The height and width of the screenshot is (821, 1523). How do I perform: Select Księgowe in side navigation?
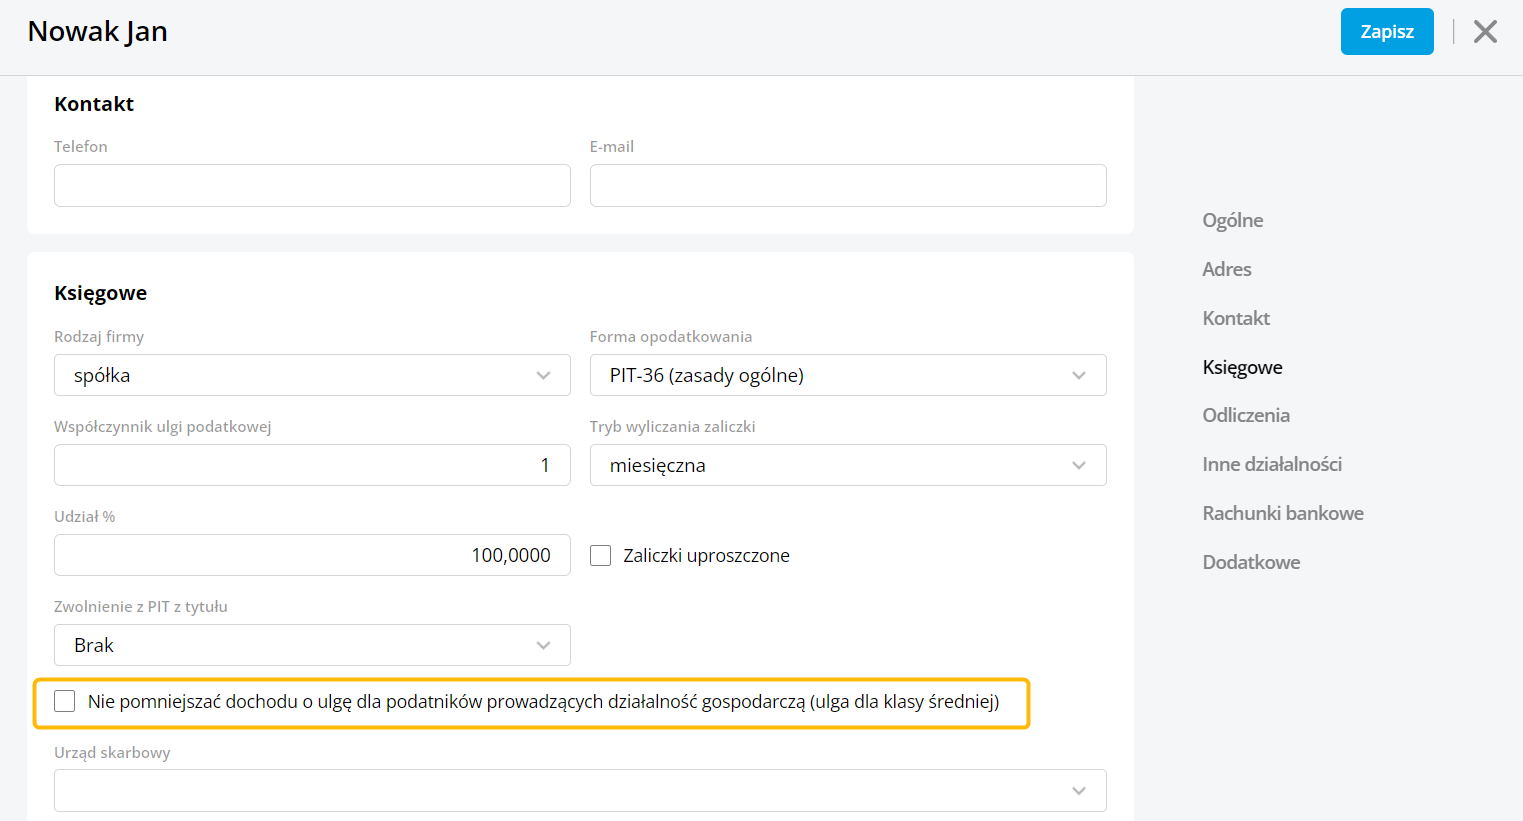point(1242,368)
